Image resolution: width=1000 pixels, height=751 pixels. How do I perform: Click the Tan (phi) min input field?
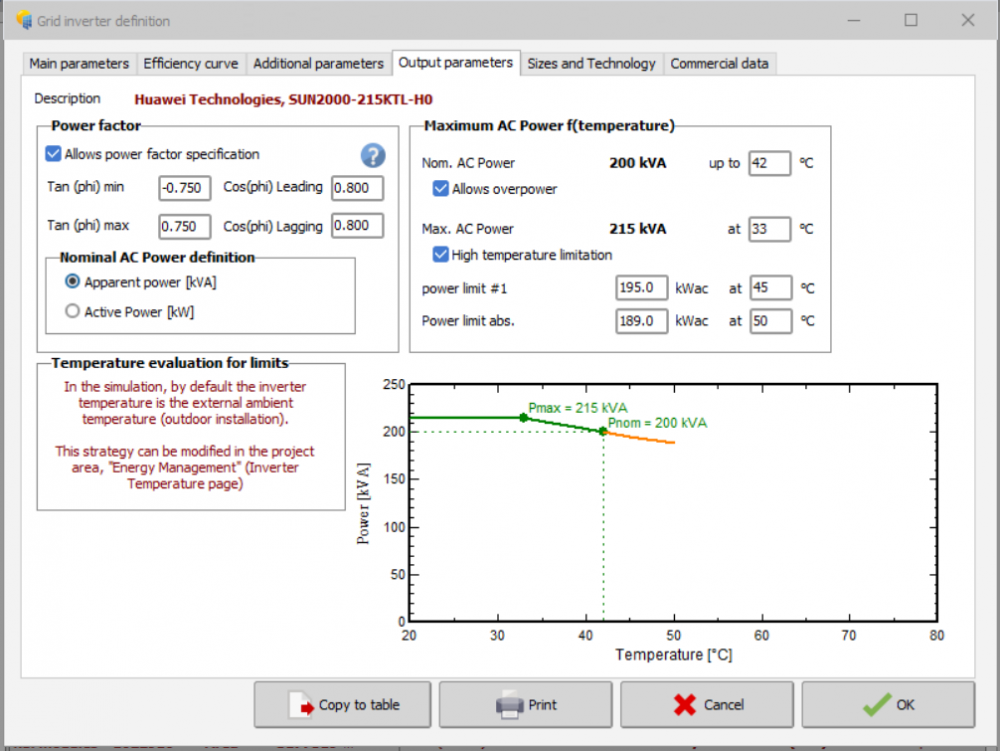coord(184,188)
